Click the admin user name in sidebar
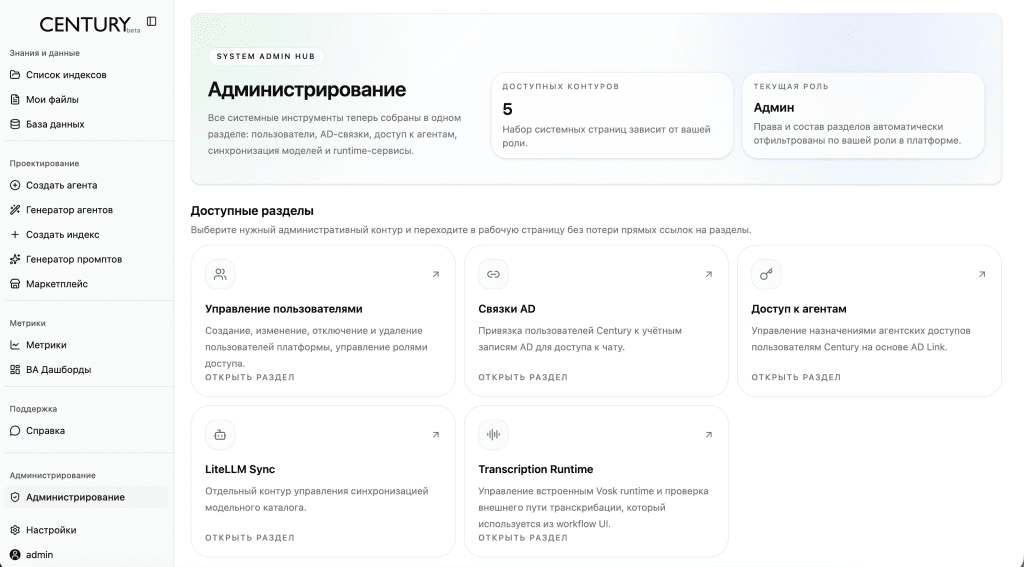Viewport: 1024px width, 567px height. [39, 555]
